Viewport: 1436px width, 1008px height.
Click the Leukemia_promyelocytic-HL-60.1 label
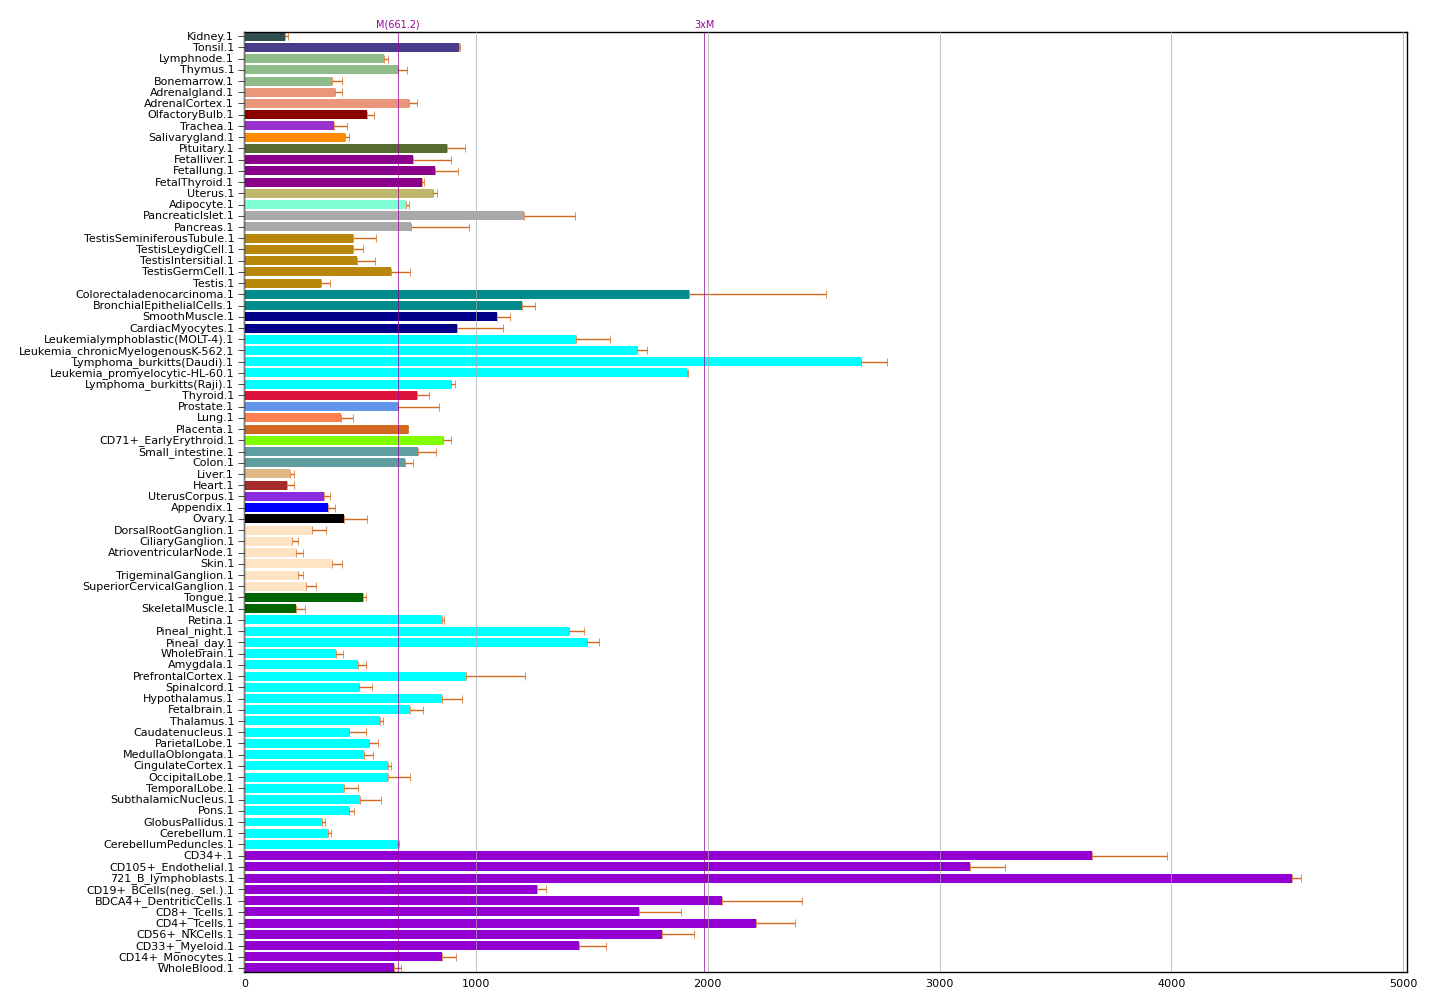[141, 373]
